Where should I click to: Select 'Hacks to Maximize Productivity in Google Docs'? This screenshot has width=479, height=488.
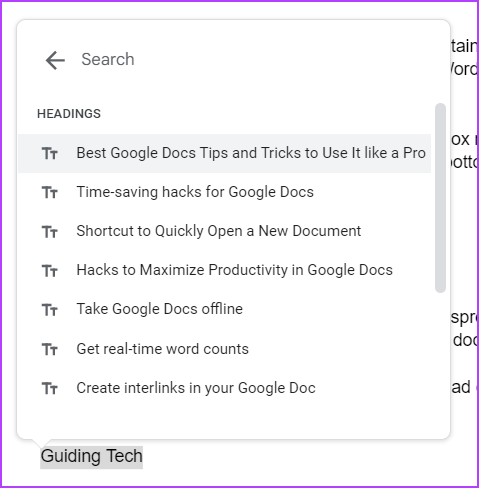tap(224, 270)
